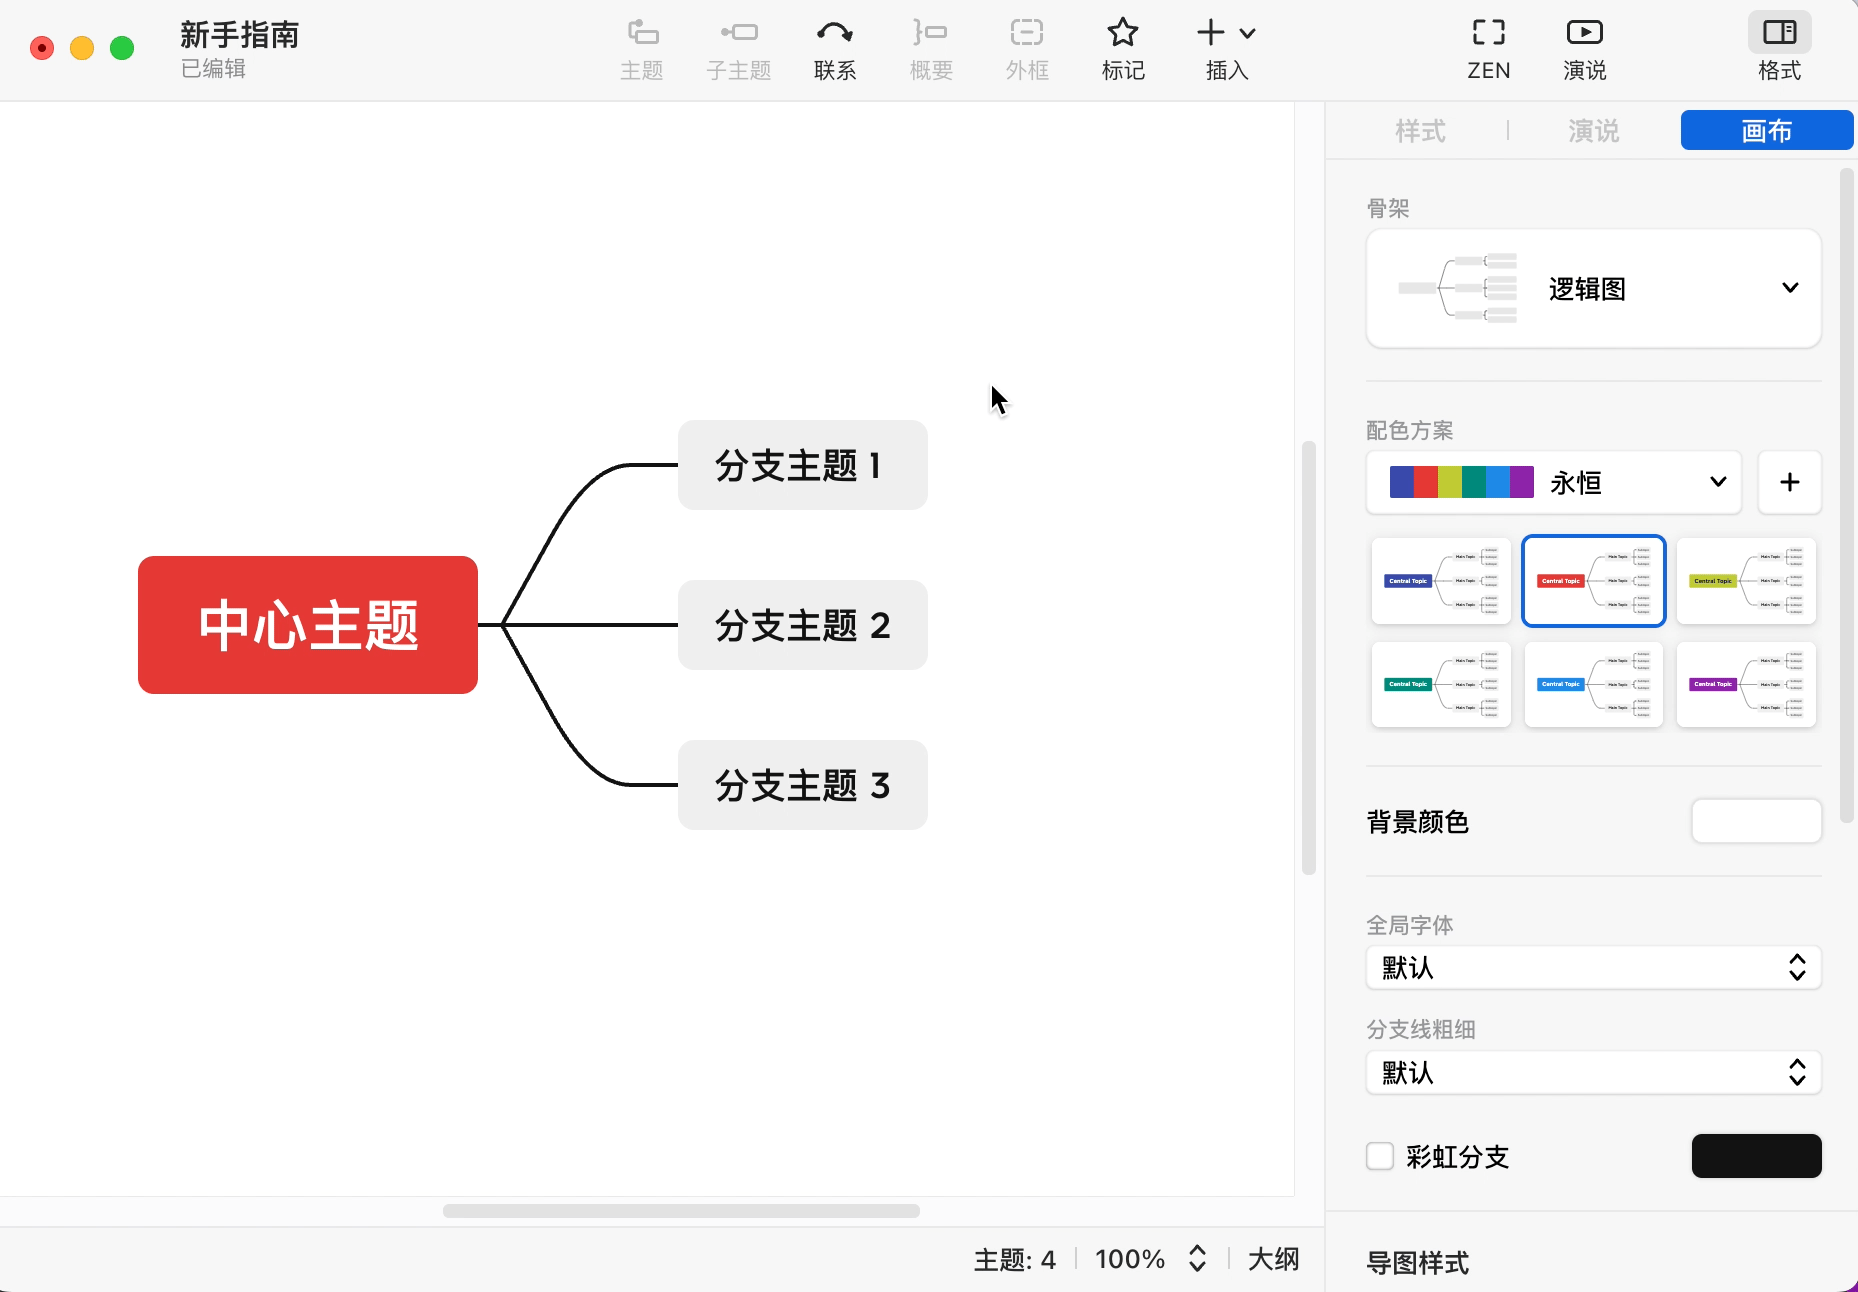The height and width of the screenshot is (1292, 1858).
Task: Open the 插入 insert menu
Action: point(1226,47)
